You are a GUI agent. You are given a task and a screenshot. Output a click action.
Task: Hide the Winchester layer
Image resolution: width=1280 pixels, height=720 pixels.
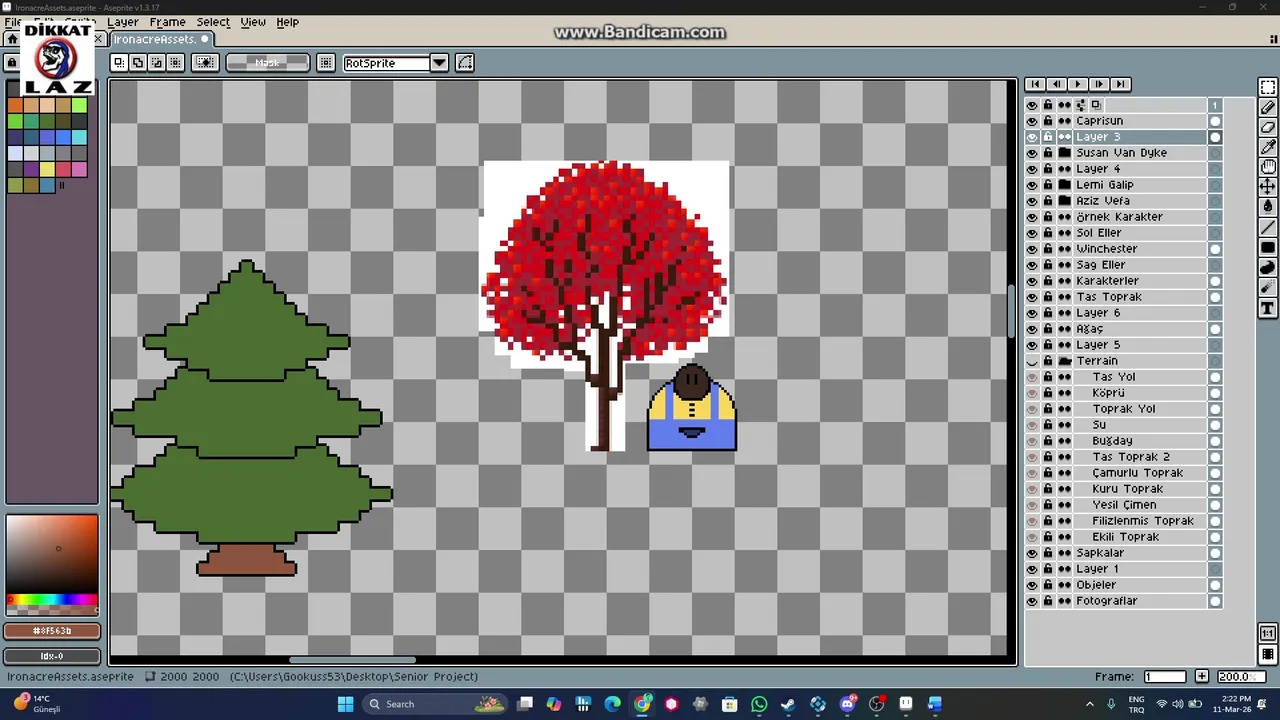1032,249
